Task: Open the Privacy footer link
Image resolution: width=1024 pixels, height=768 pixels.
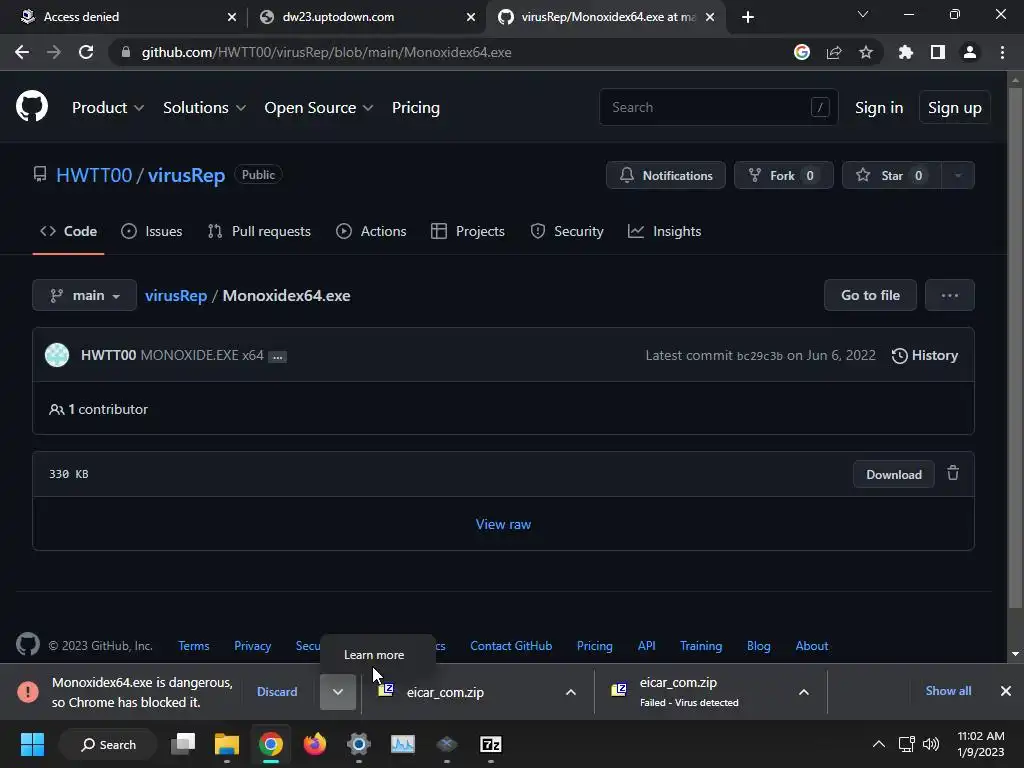Action: click(252, 646)
